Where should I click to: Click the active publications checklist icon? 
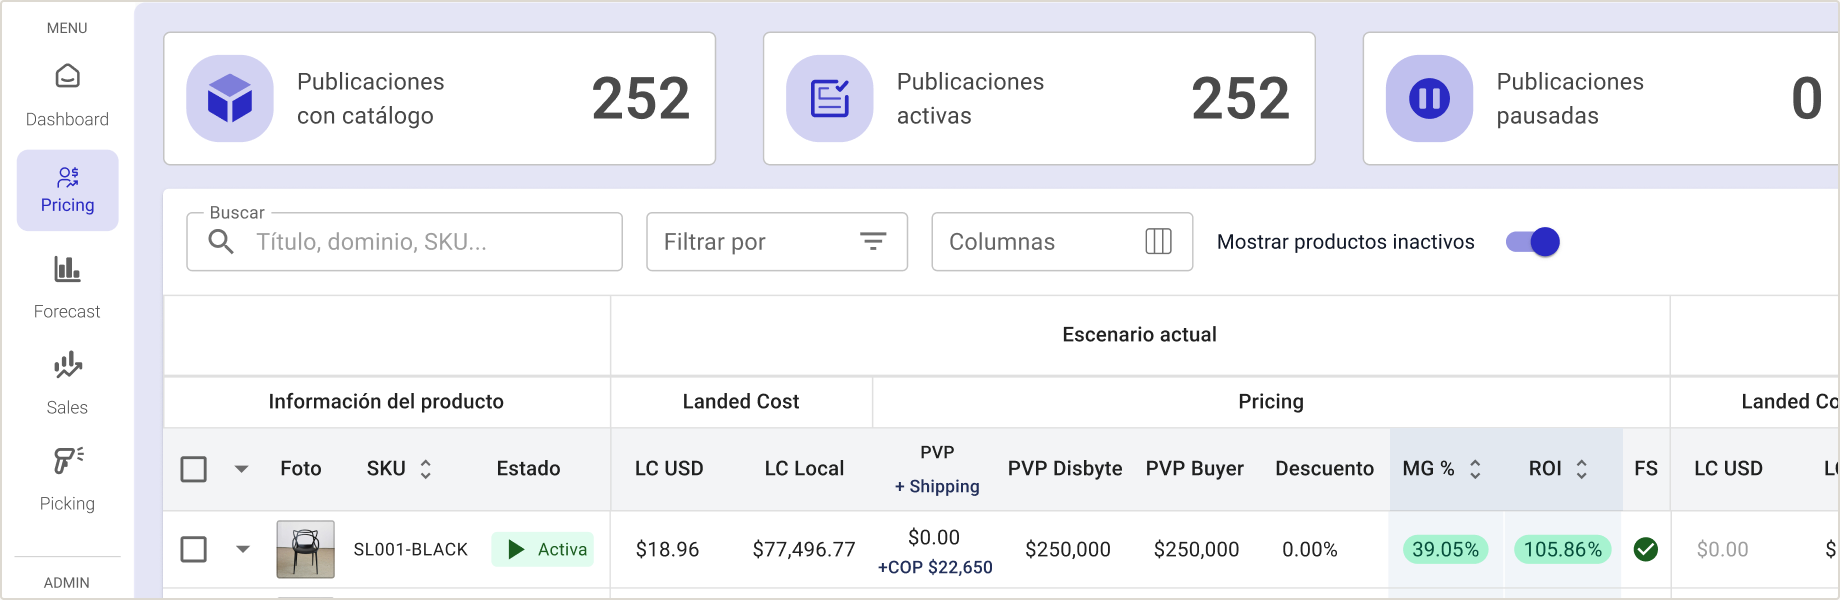[x=830, y=98]
